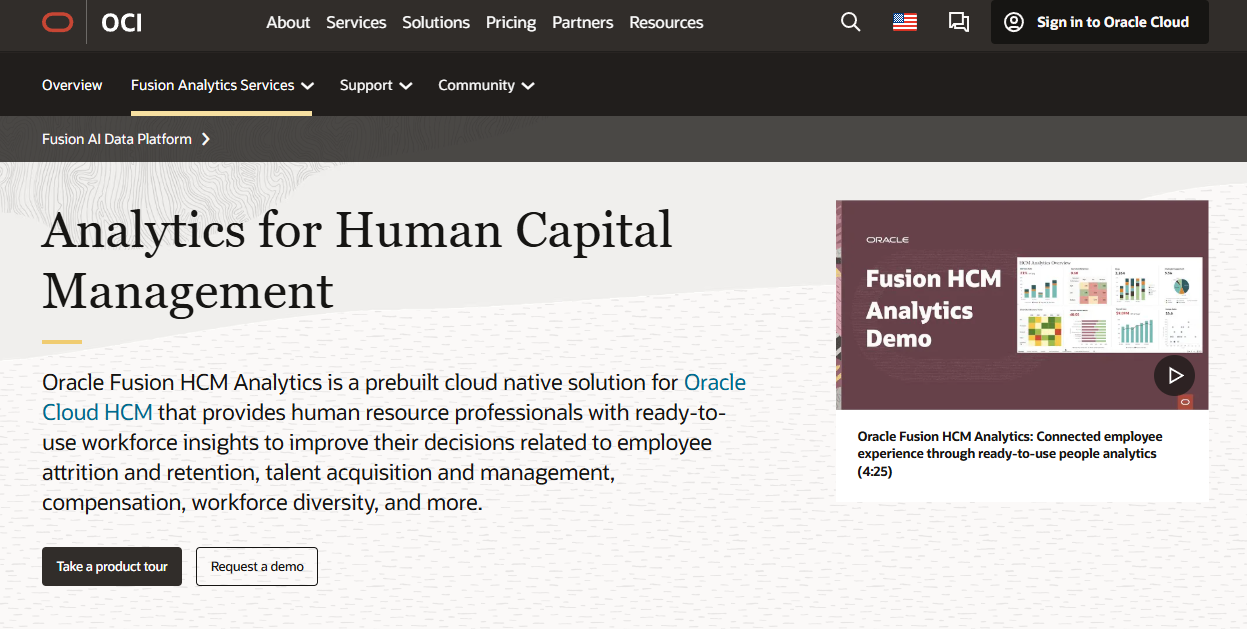1247x629 pixels.
Task: Open the Pricing menu item
Action: pyautogui.click(x=510, y=22)
